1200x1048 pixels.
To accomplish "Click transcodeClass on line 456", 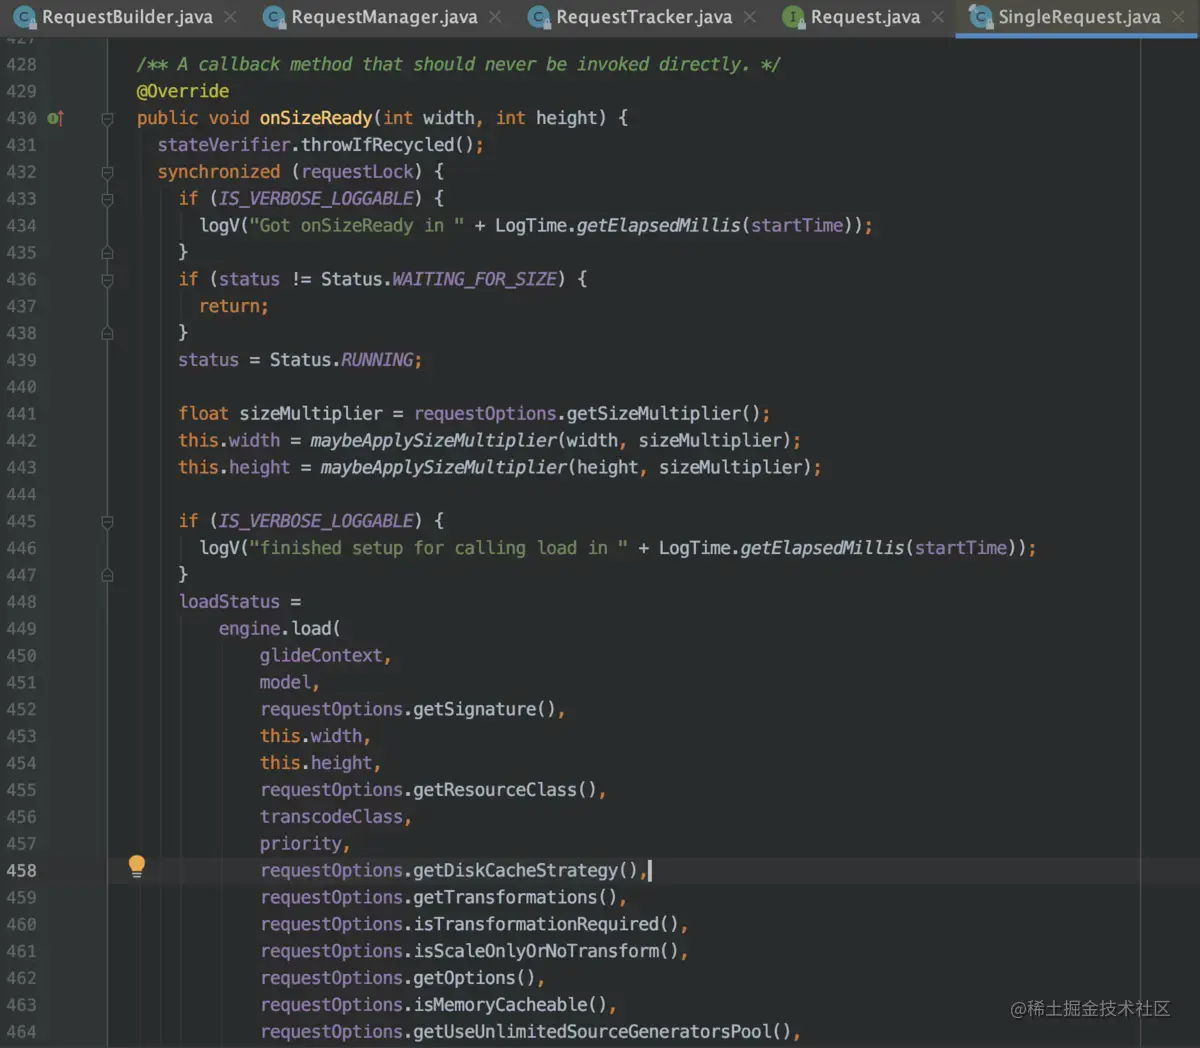I will [x=331, y=817].
